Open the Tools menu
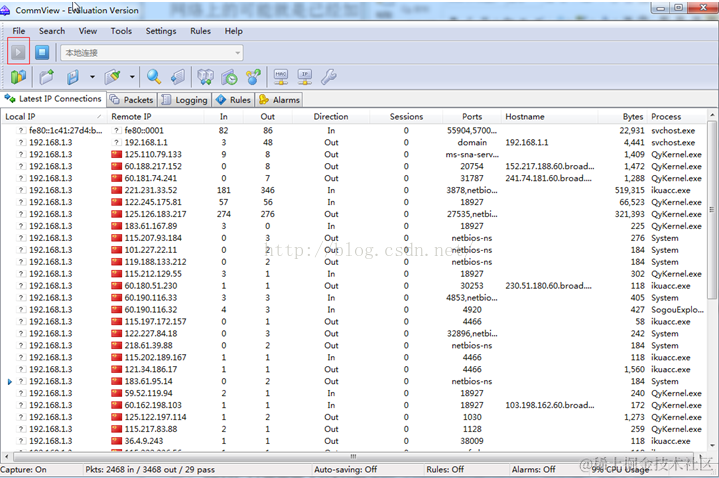Screen dimensions: 719x478 [121, 31]
